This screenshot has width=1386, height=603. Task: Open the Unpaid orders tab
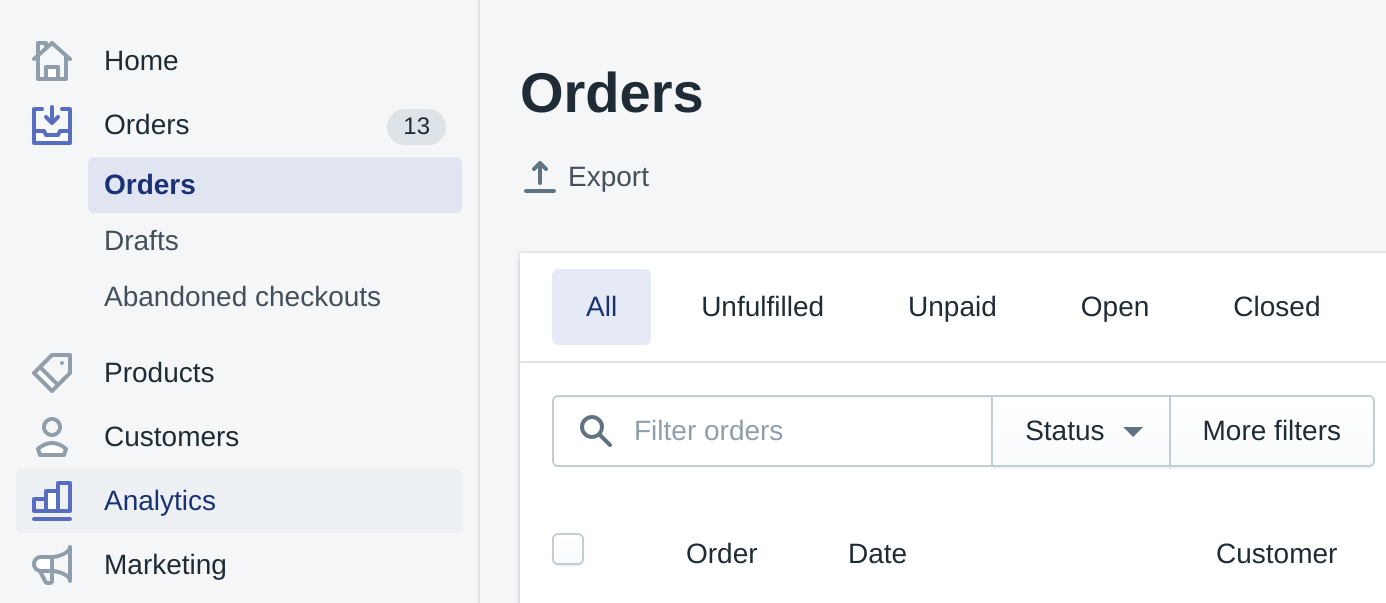[951, 306]
